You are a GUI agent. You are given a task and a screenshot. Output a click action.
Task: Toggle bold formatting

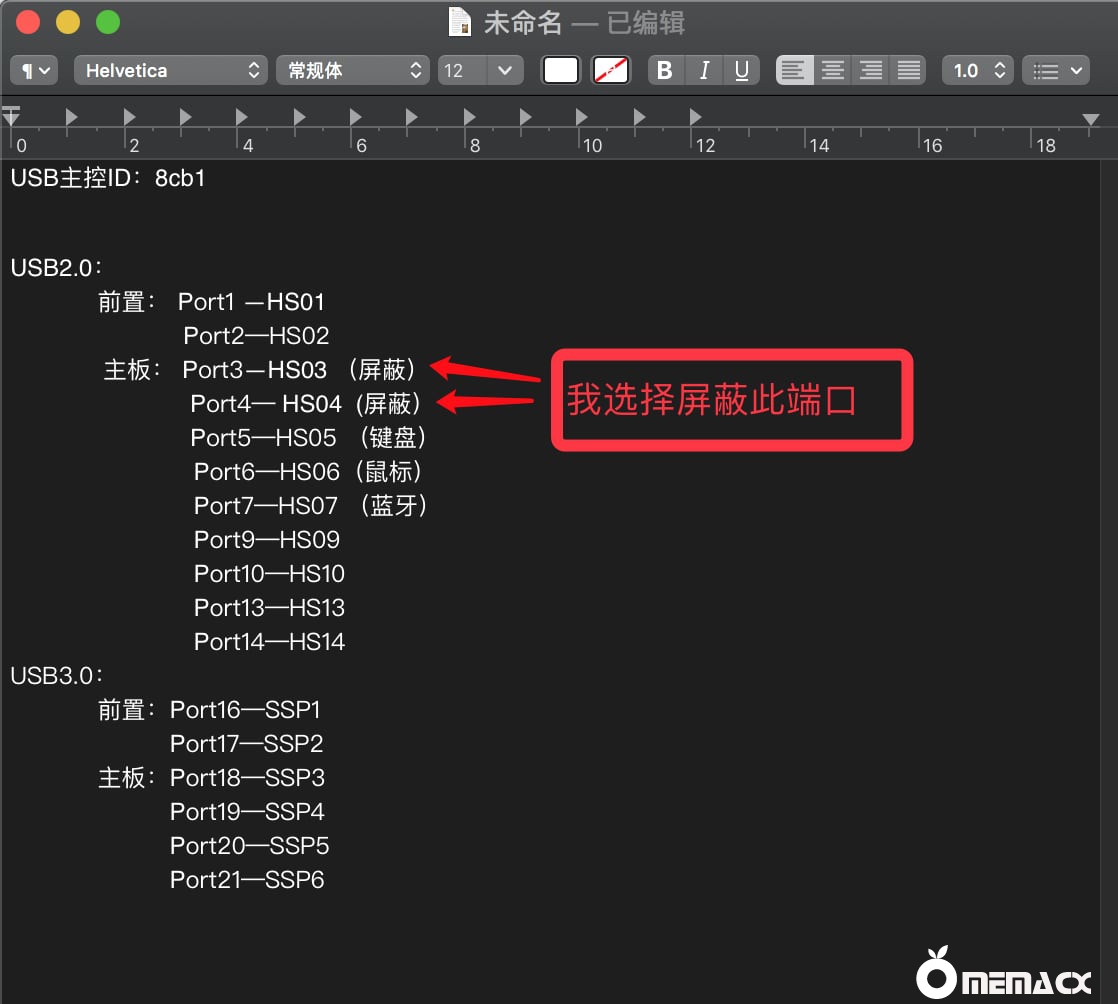tap(665, 71)
